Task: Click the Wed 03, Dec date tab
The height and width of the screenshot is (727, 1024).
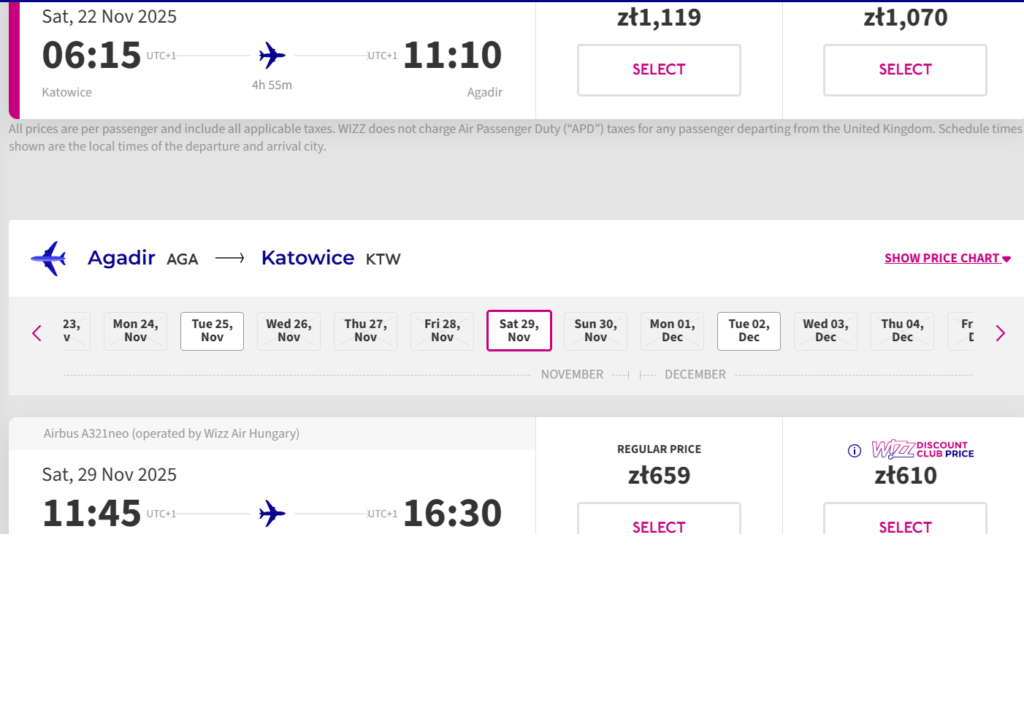Action: pyautogui.click(x=825, y=331)
